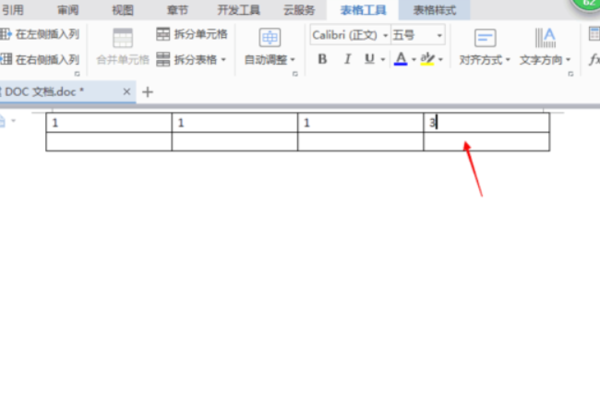Apply the font color A icon
600x401 pixels.
pyautogui.click(x=401, y=59)
